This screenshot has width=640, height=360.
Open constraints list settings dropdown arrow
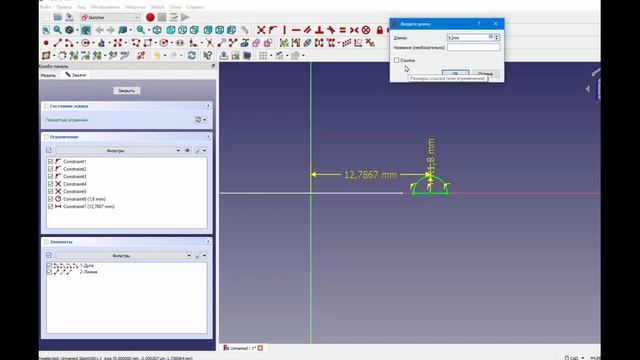point(204,151)
